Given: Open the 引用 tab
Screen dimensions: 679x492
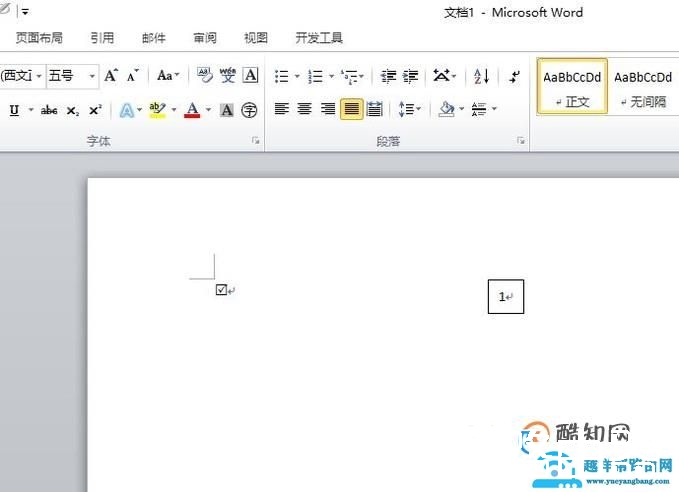Looking at the screenshot, I should (102, 38).
